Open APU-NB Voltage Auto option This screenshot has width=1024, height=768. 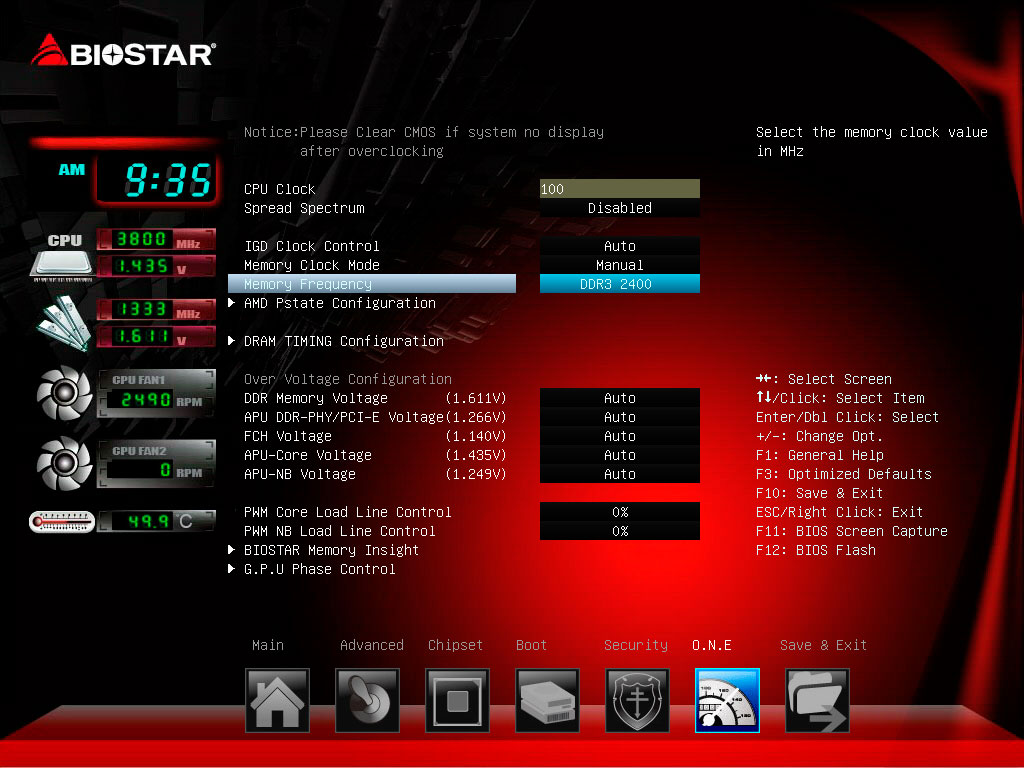coord(620,473)
